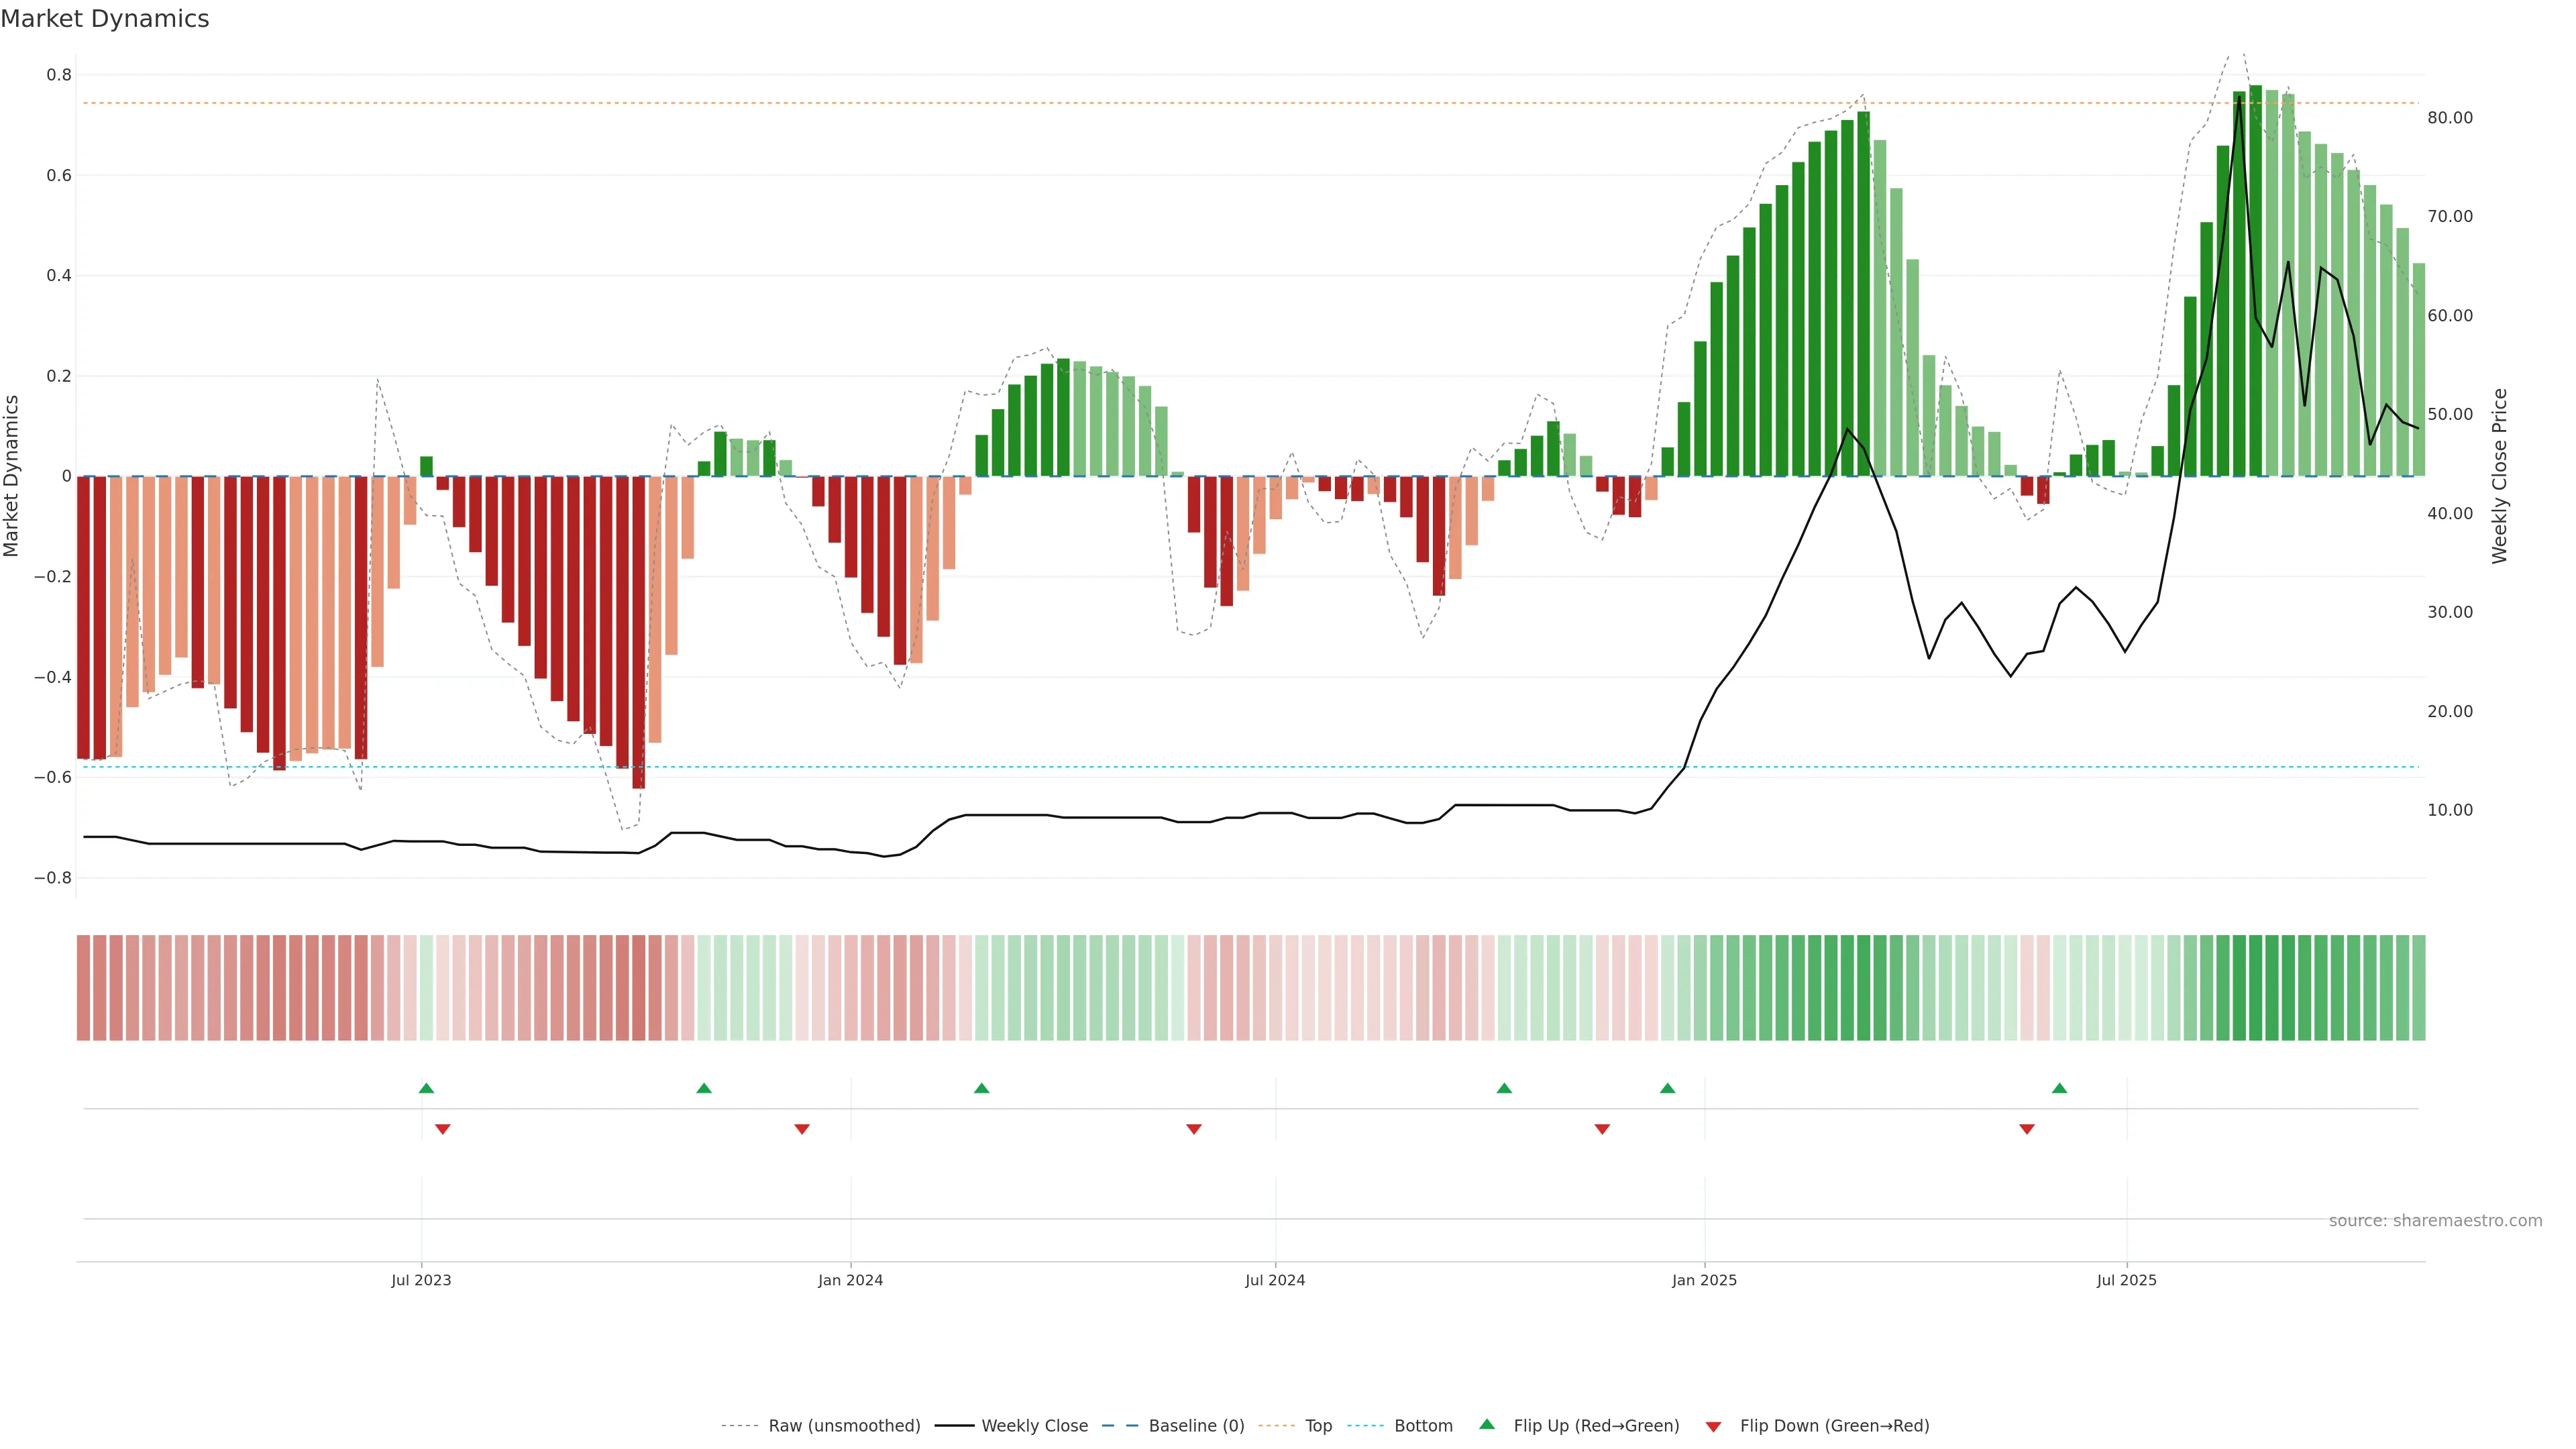Click the red flip-down marker between Jan and Jul 2025
Screen dimensions: 2576x1449
2027,1129
